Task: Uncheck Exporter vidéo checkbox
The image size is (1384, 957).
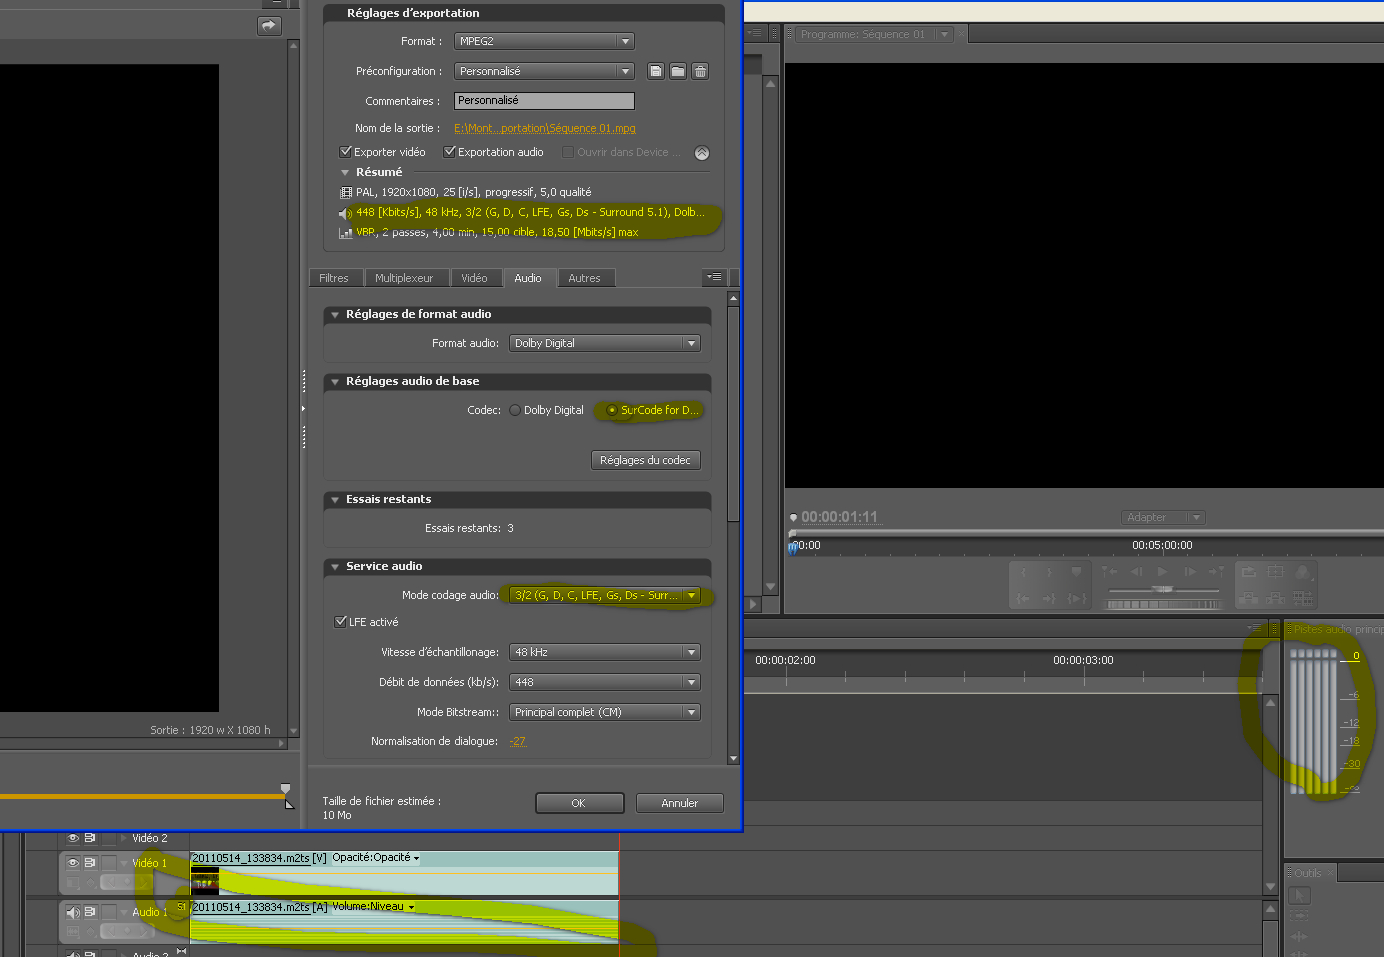Action: coord(346,152)
